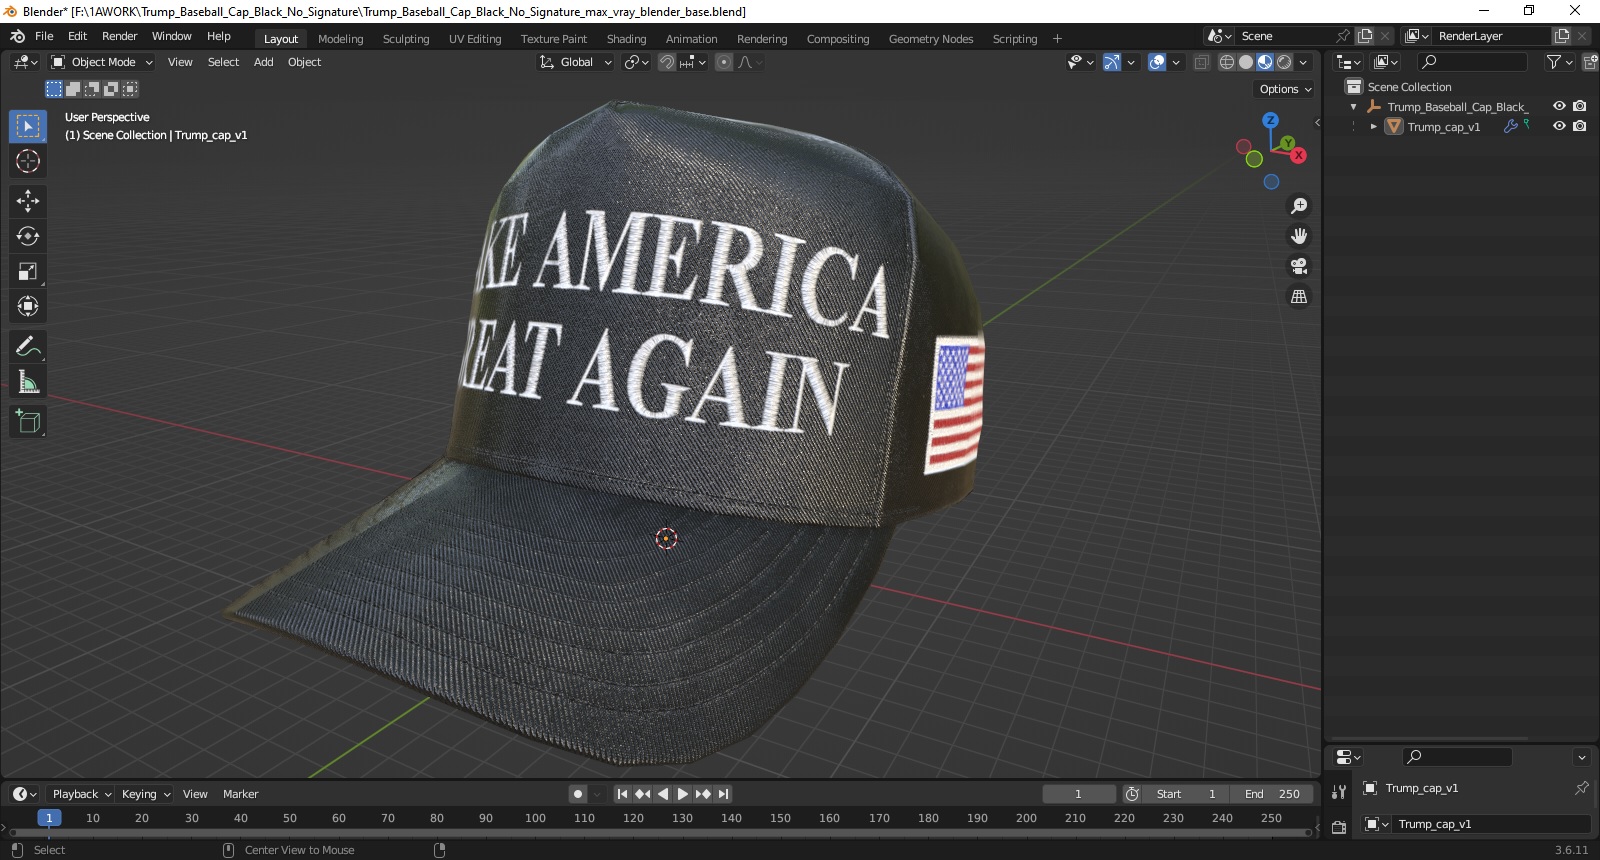Image resolution: width=1600 pixels, height=860 pixels.
Task: Expand the Trump_cap_v1 tree item
Action: pyautogui.click(x=1374, y=127)
